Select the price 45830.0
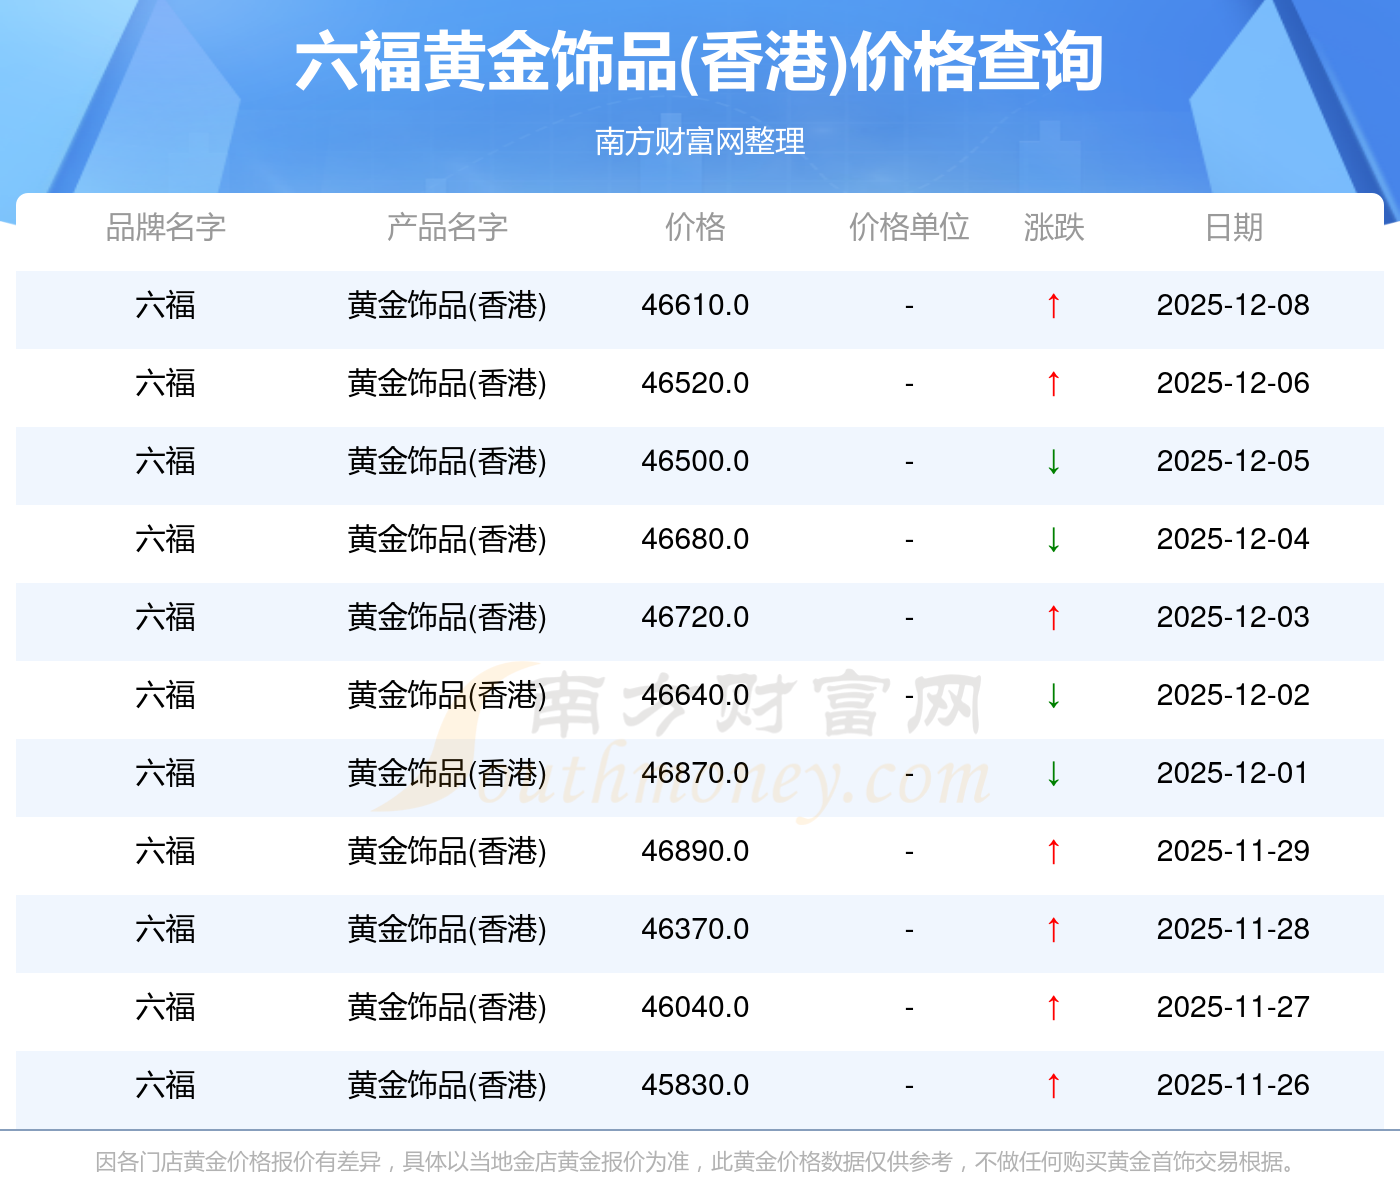 coord(695,1085)
